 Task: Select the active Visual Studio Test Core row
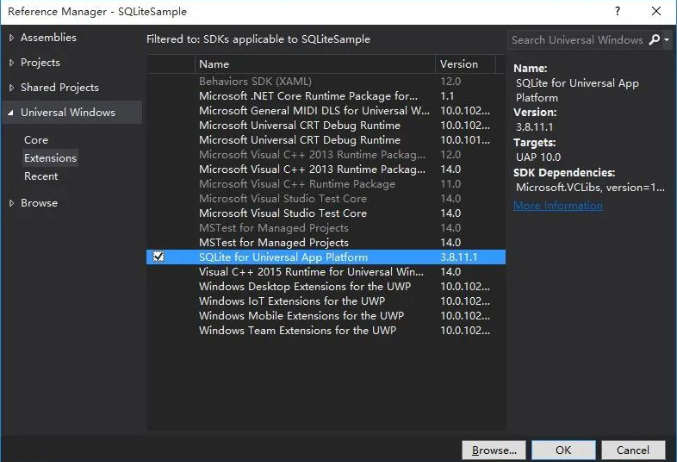coord(326,213)
